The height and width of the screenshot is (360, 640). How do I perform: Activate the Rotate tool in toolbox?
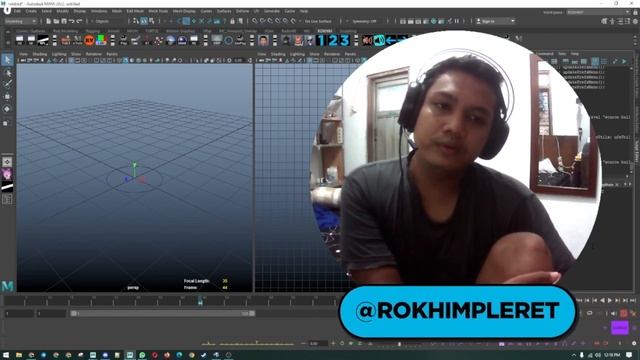tap(7, 109)
